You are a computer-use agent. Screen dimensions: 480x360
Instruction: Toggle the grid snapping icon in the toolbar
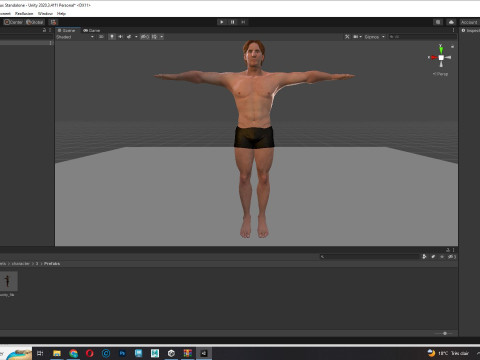point(53,22)
